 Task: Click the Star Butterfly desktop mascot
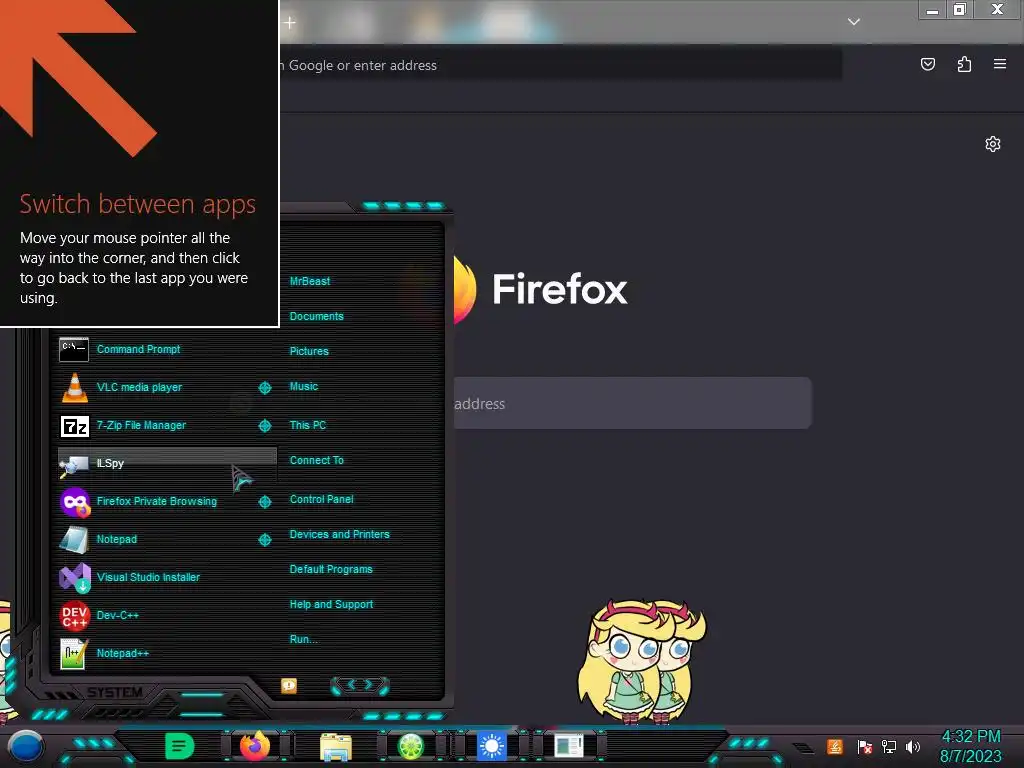pyautogui.click(x=641, y=661)
